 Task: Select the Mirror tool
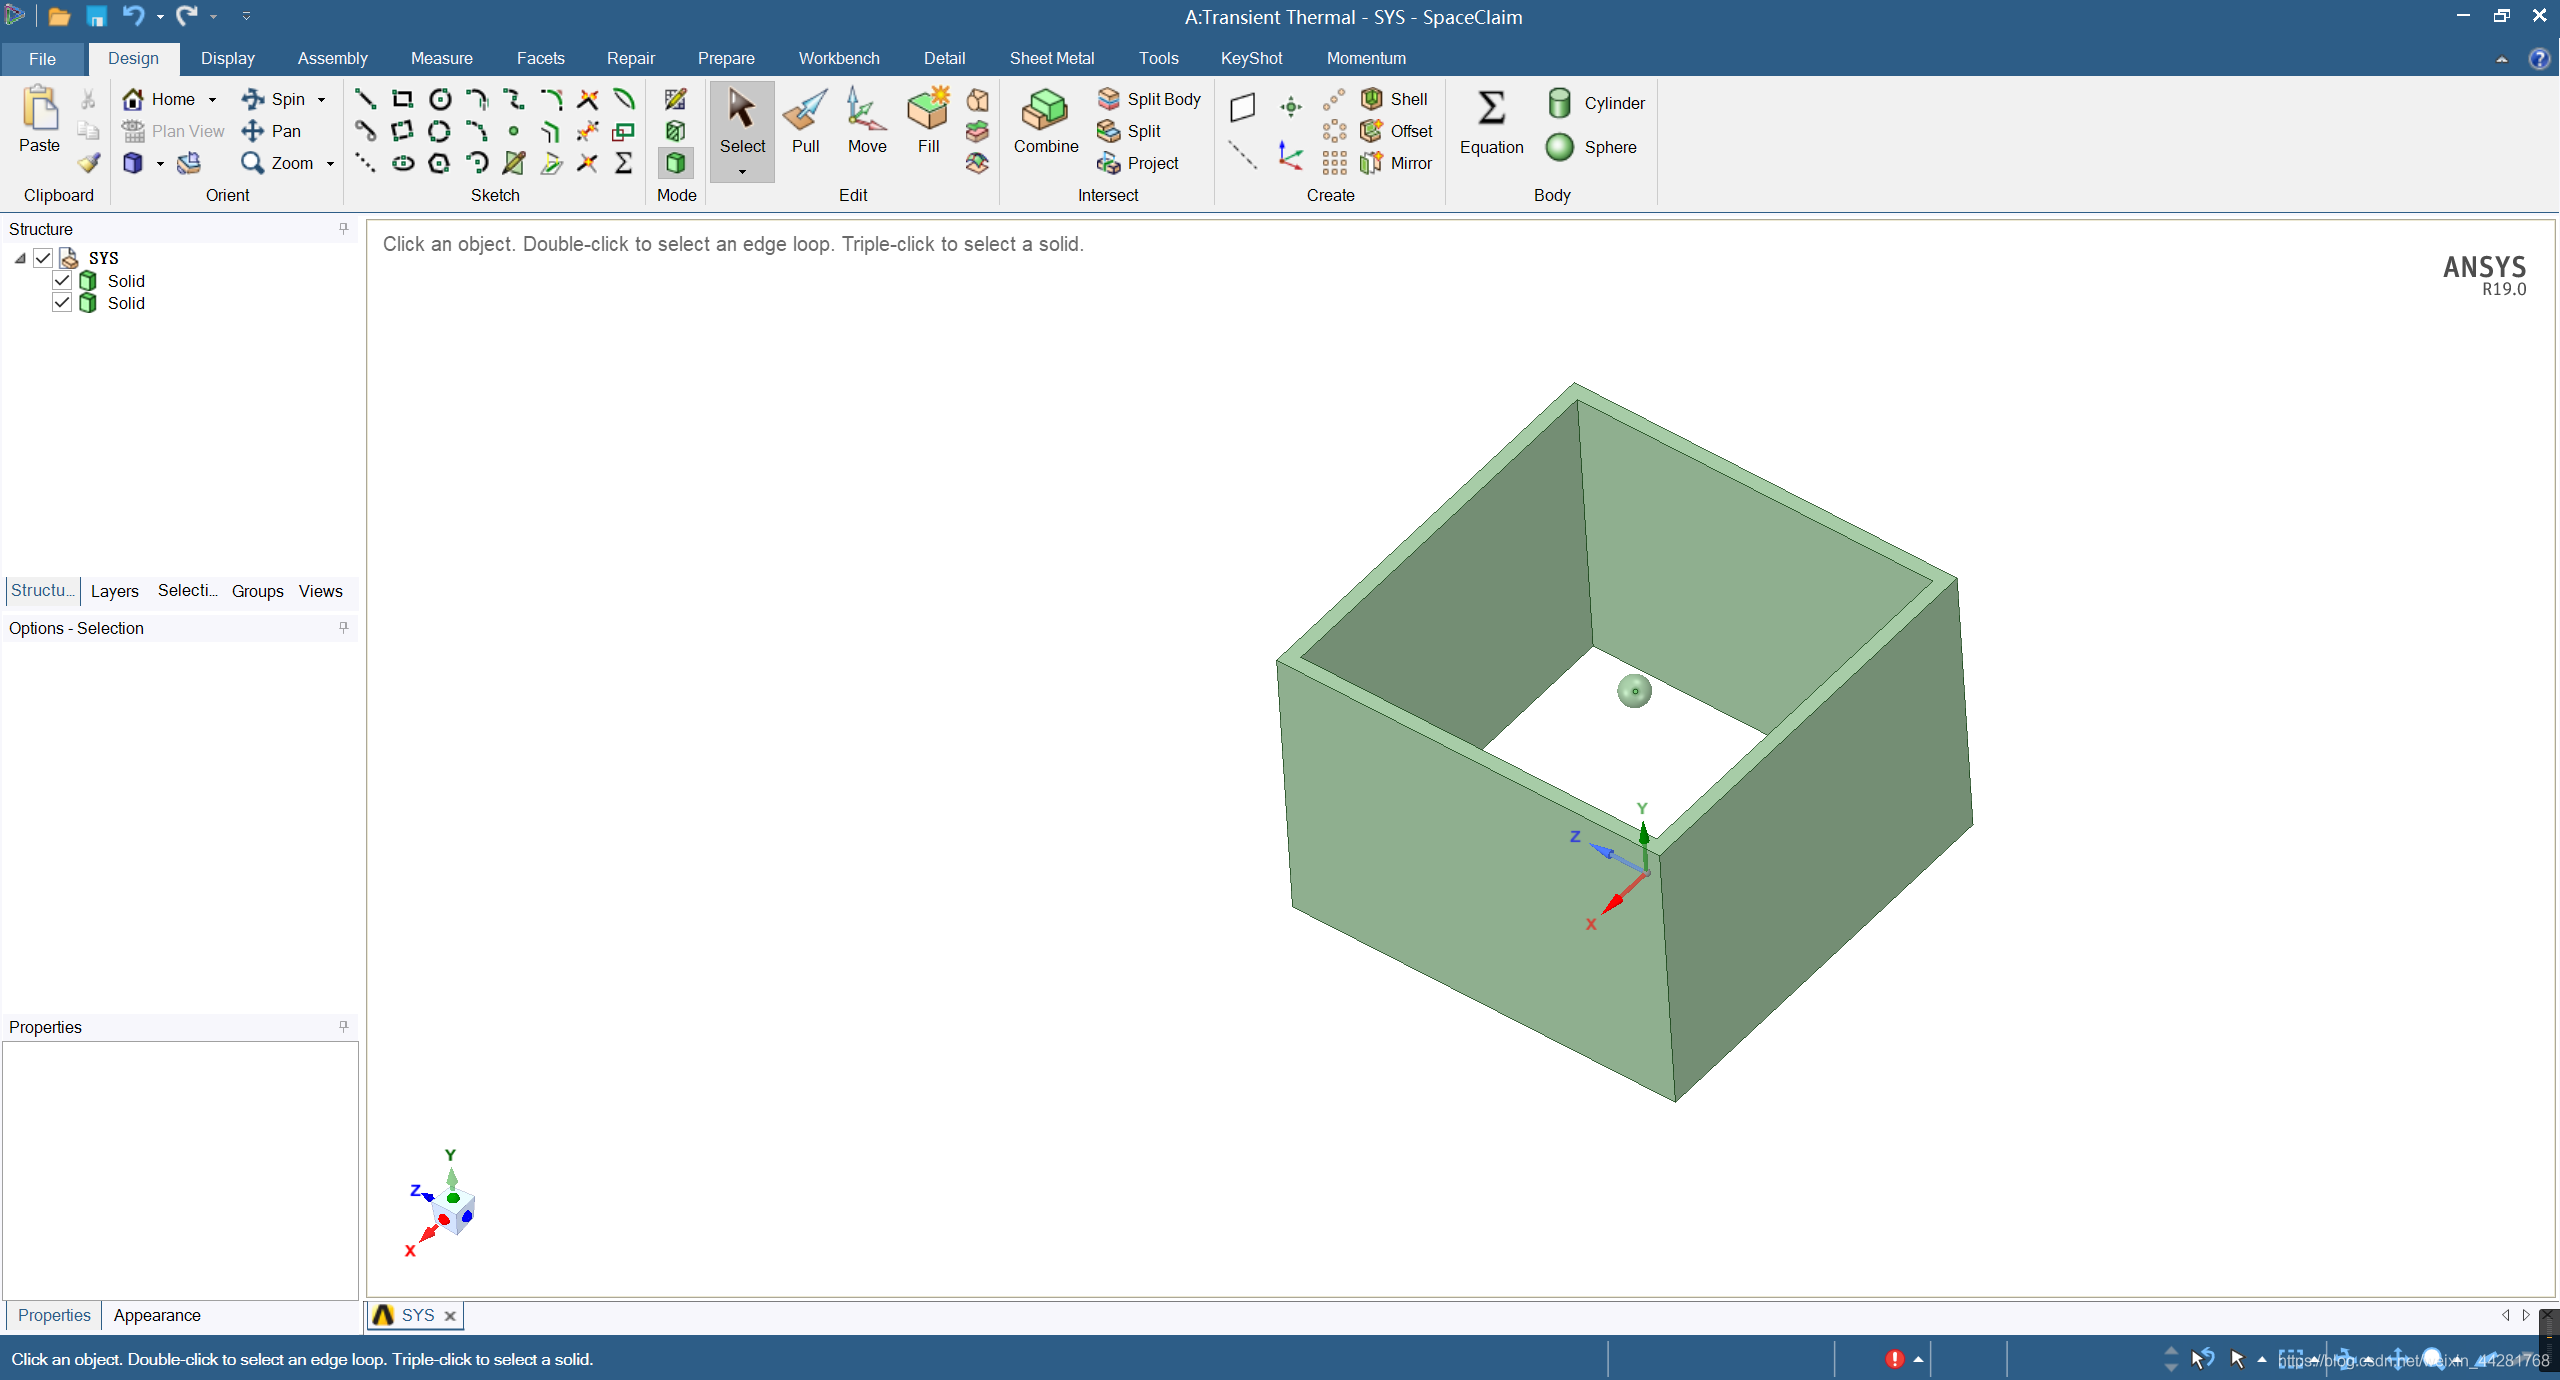tap(1397, 163)
